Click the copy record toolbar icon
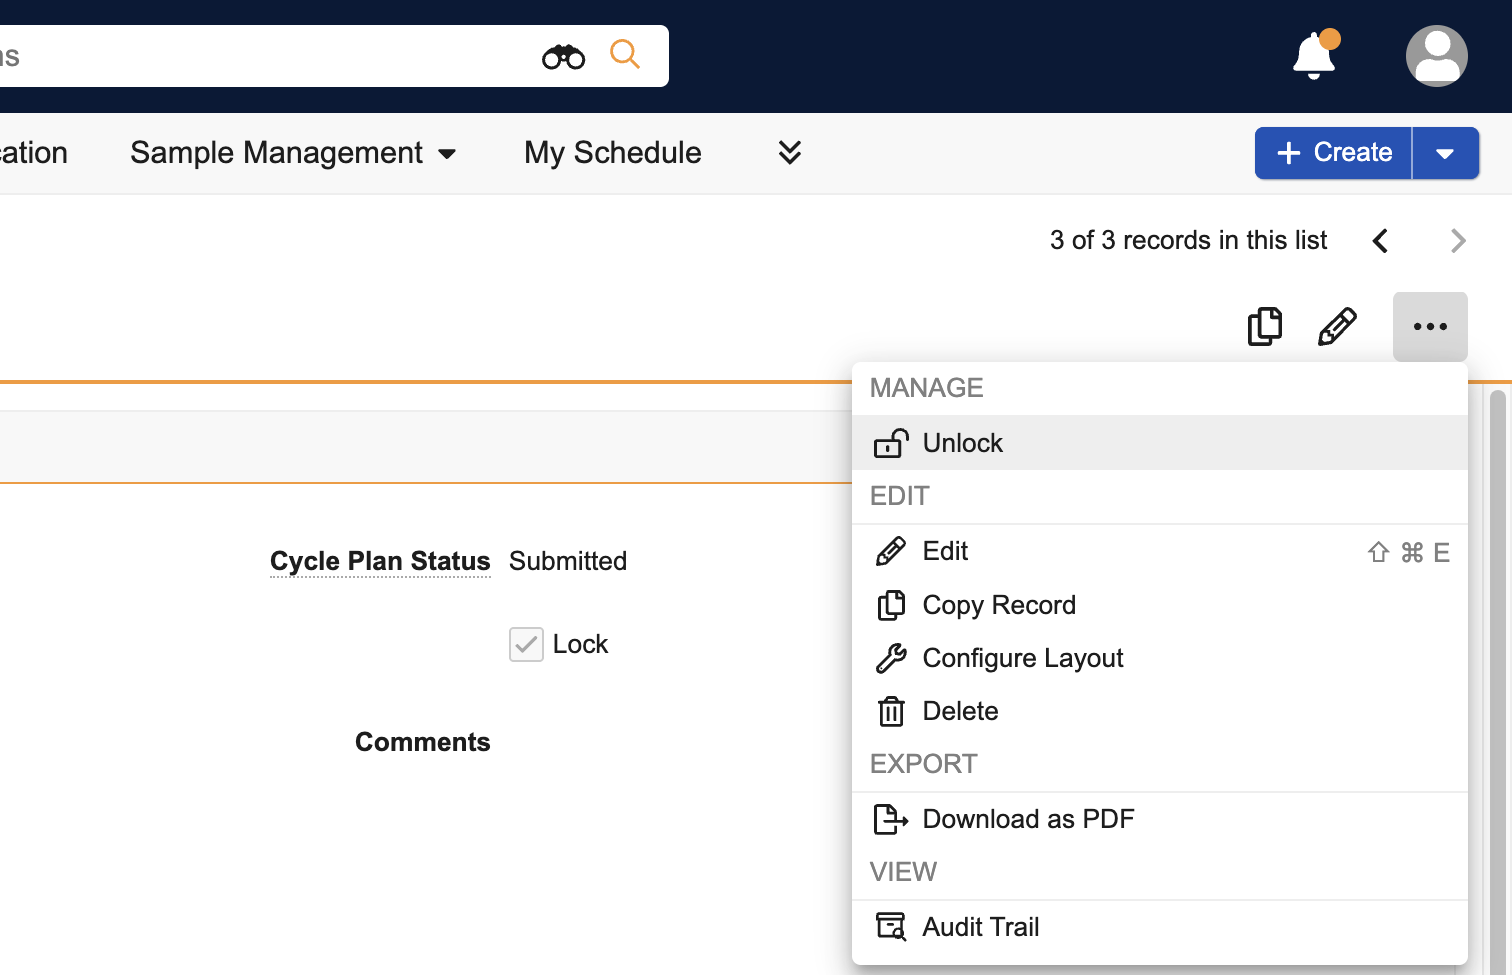 [1264, 327]
